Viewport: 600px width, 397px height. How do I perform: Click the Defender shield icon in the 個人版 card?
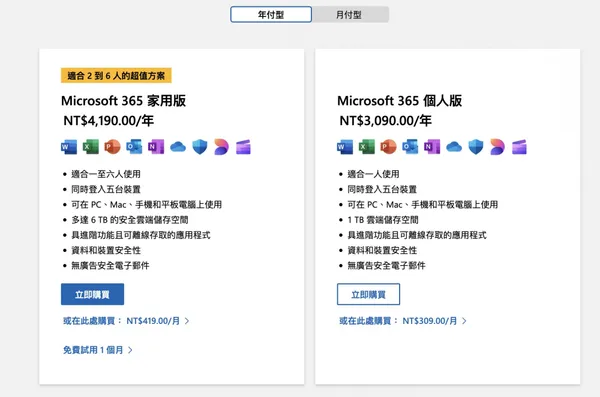(x=476, y=147)
